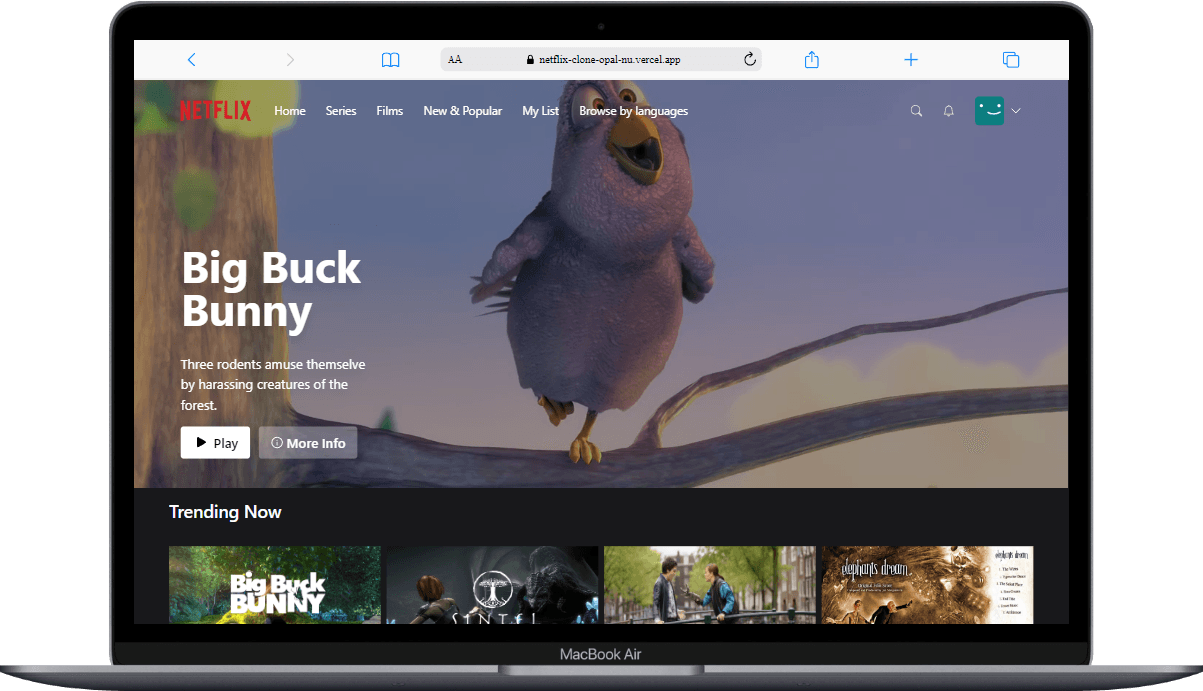Show the tab overview icon
1203x691 pixels.
click(1011, 60)
